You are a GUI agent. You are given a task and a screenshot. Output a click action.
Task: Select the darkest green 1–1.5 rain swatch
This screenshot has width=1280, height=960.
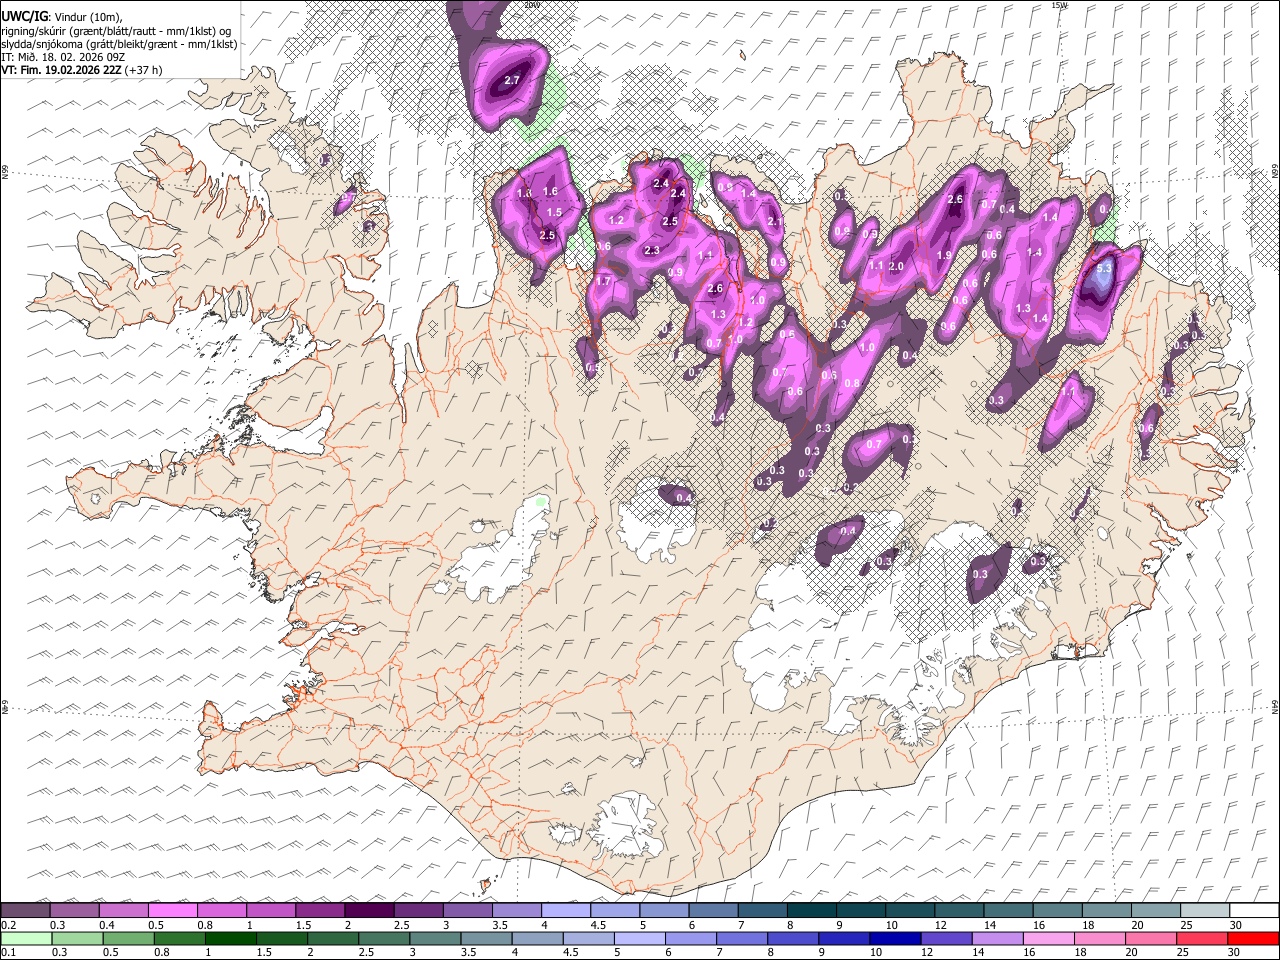(230, 938)
